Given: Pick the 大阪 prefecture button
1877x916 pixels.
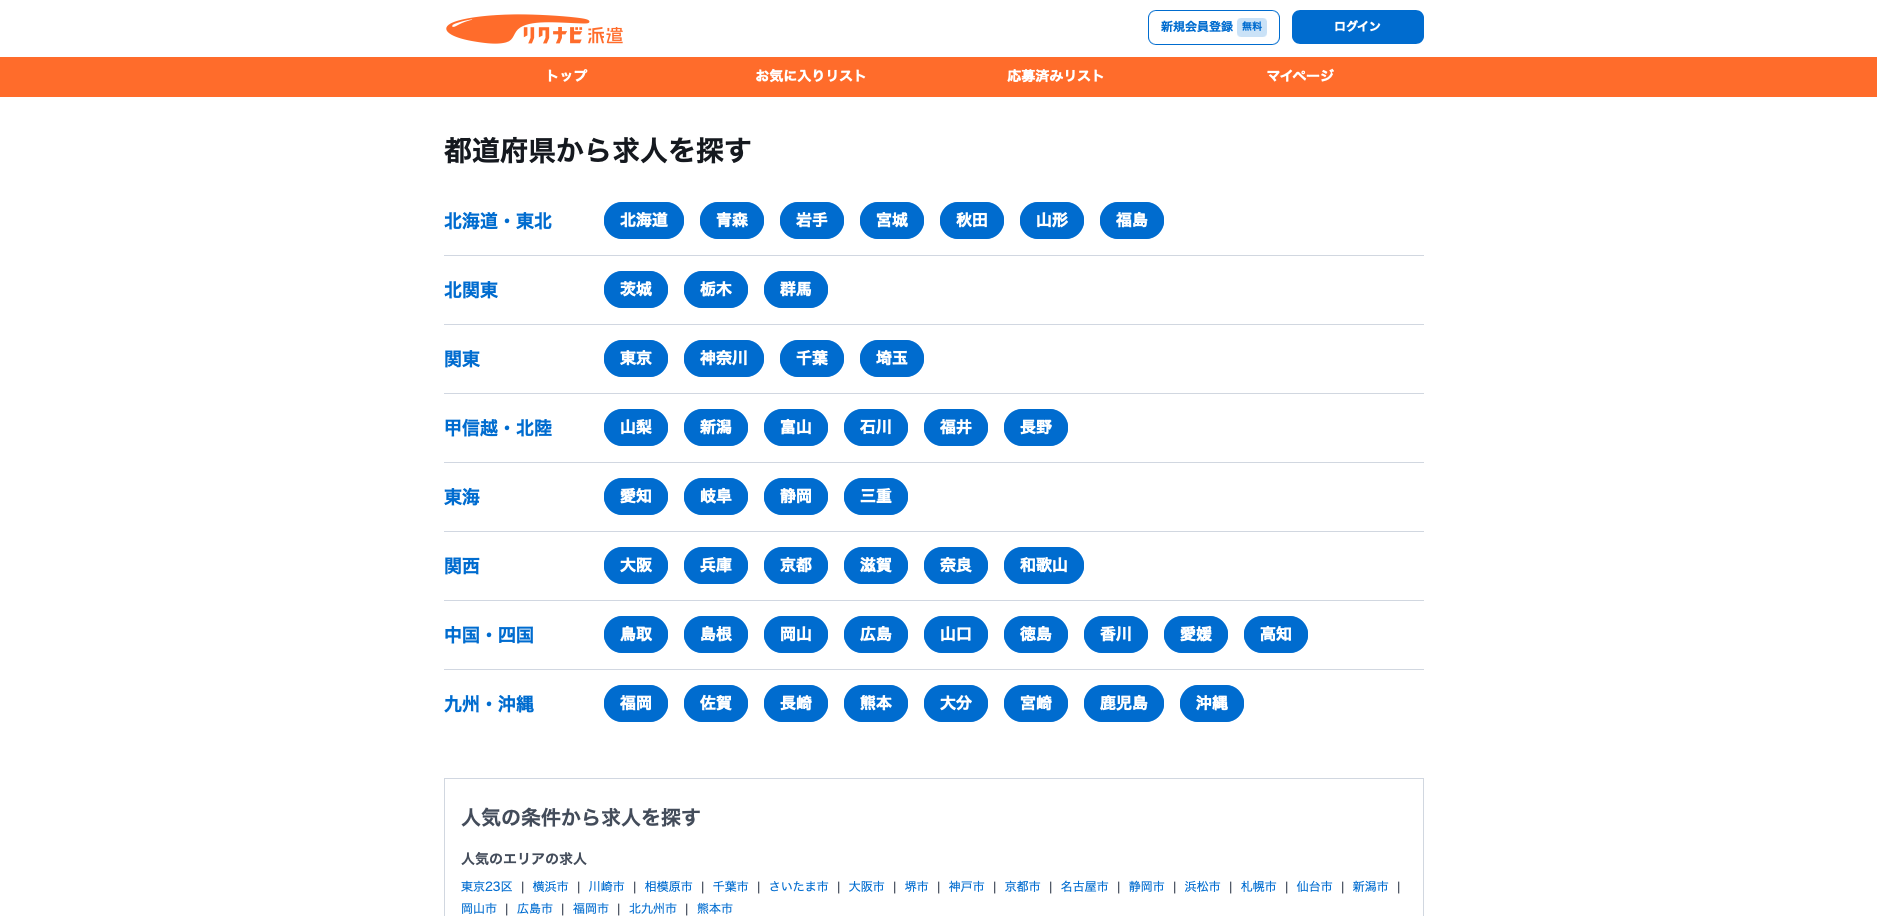Looking at the screenshot, I should click(635, 566).
